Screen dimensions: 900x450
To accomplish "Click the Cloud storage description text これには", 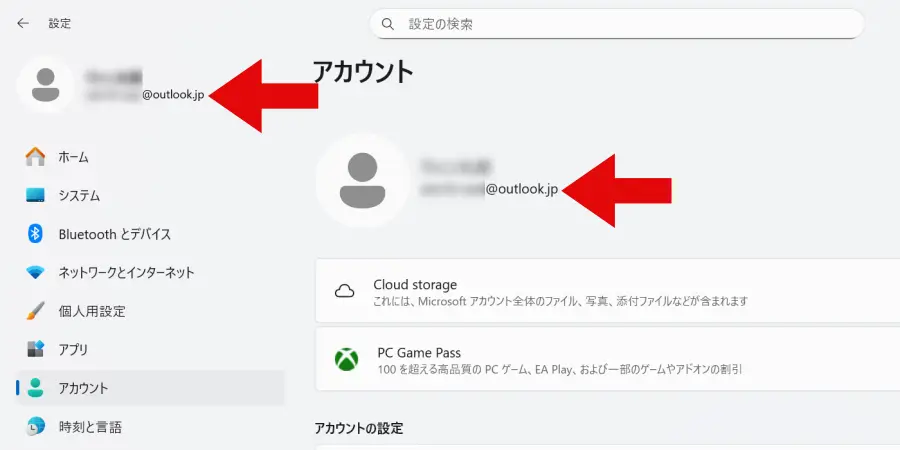I will click(560, 301).
